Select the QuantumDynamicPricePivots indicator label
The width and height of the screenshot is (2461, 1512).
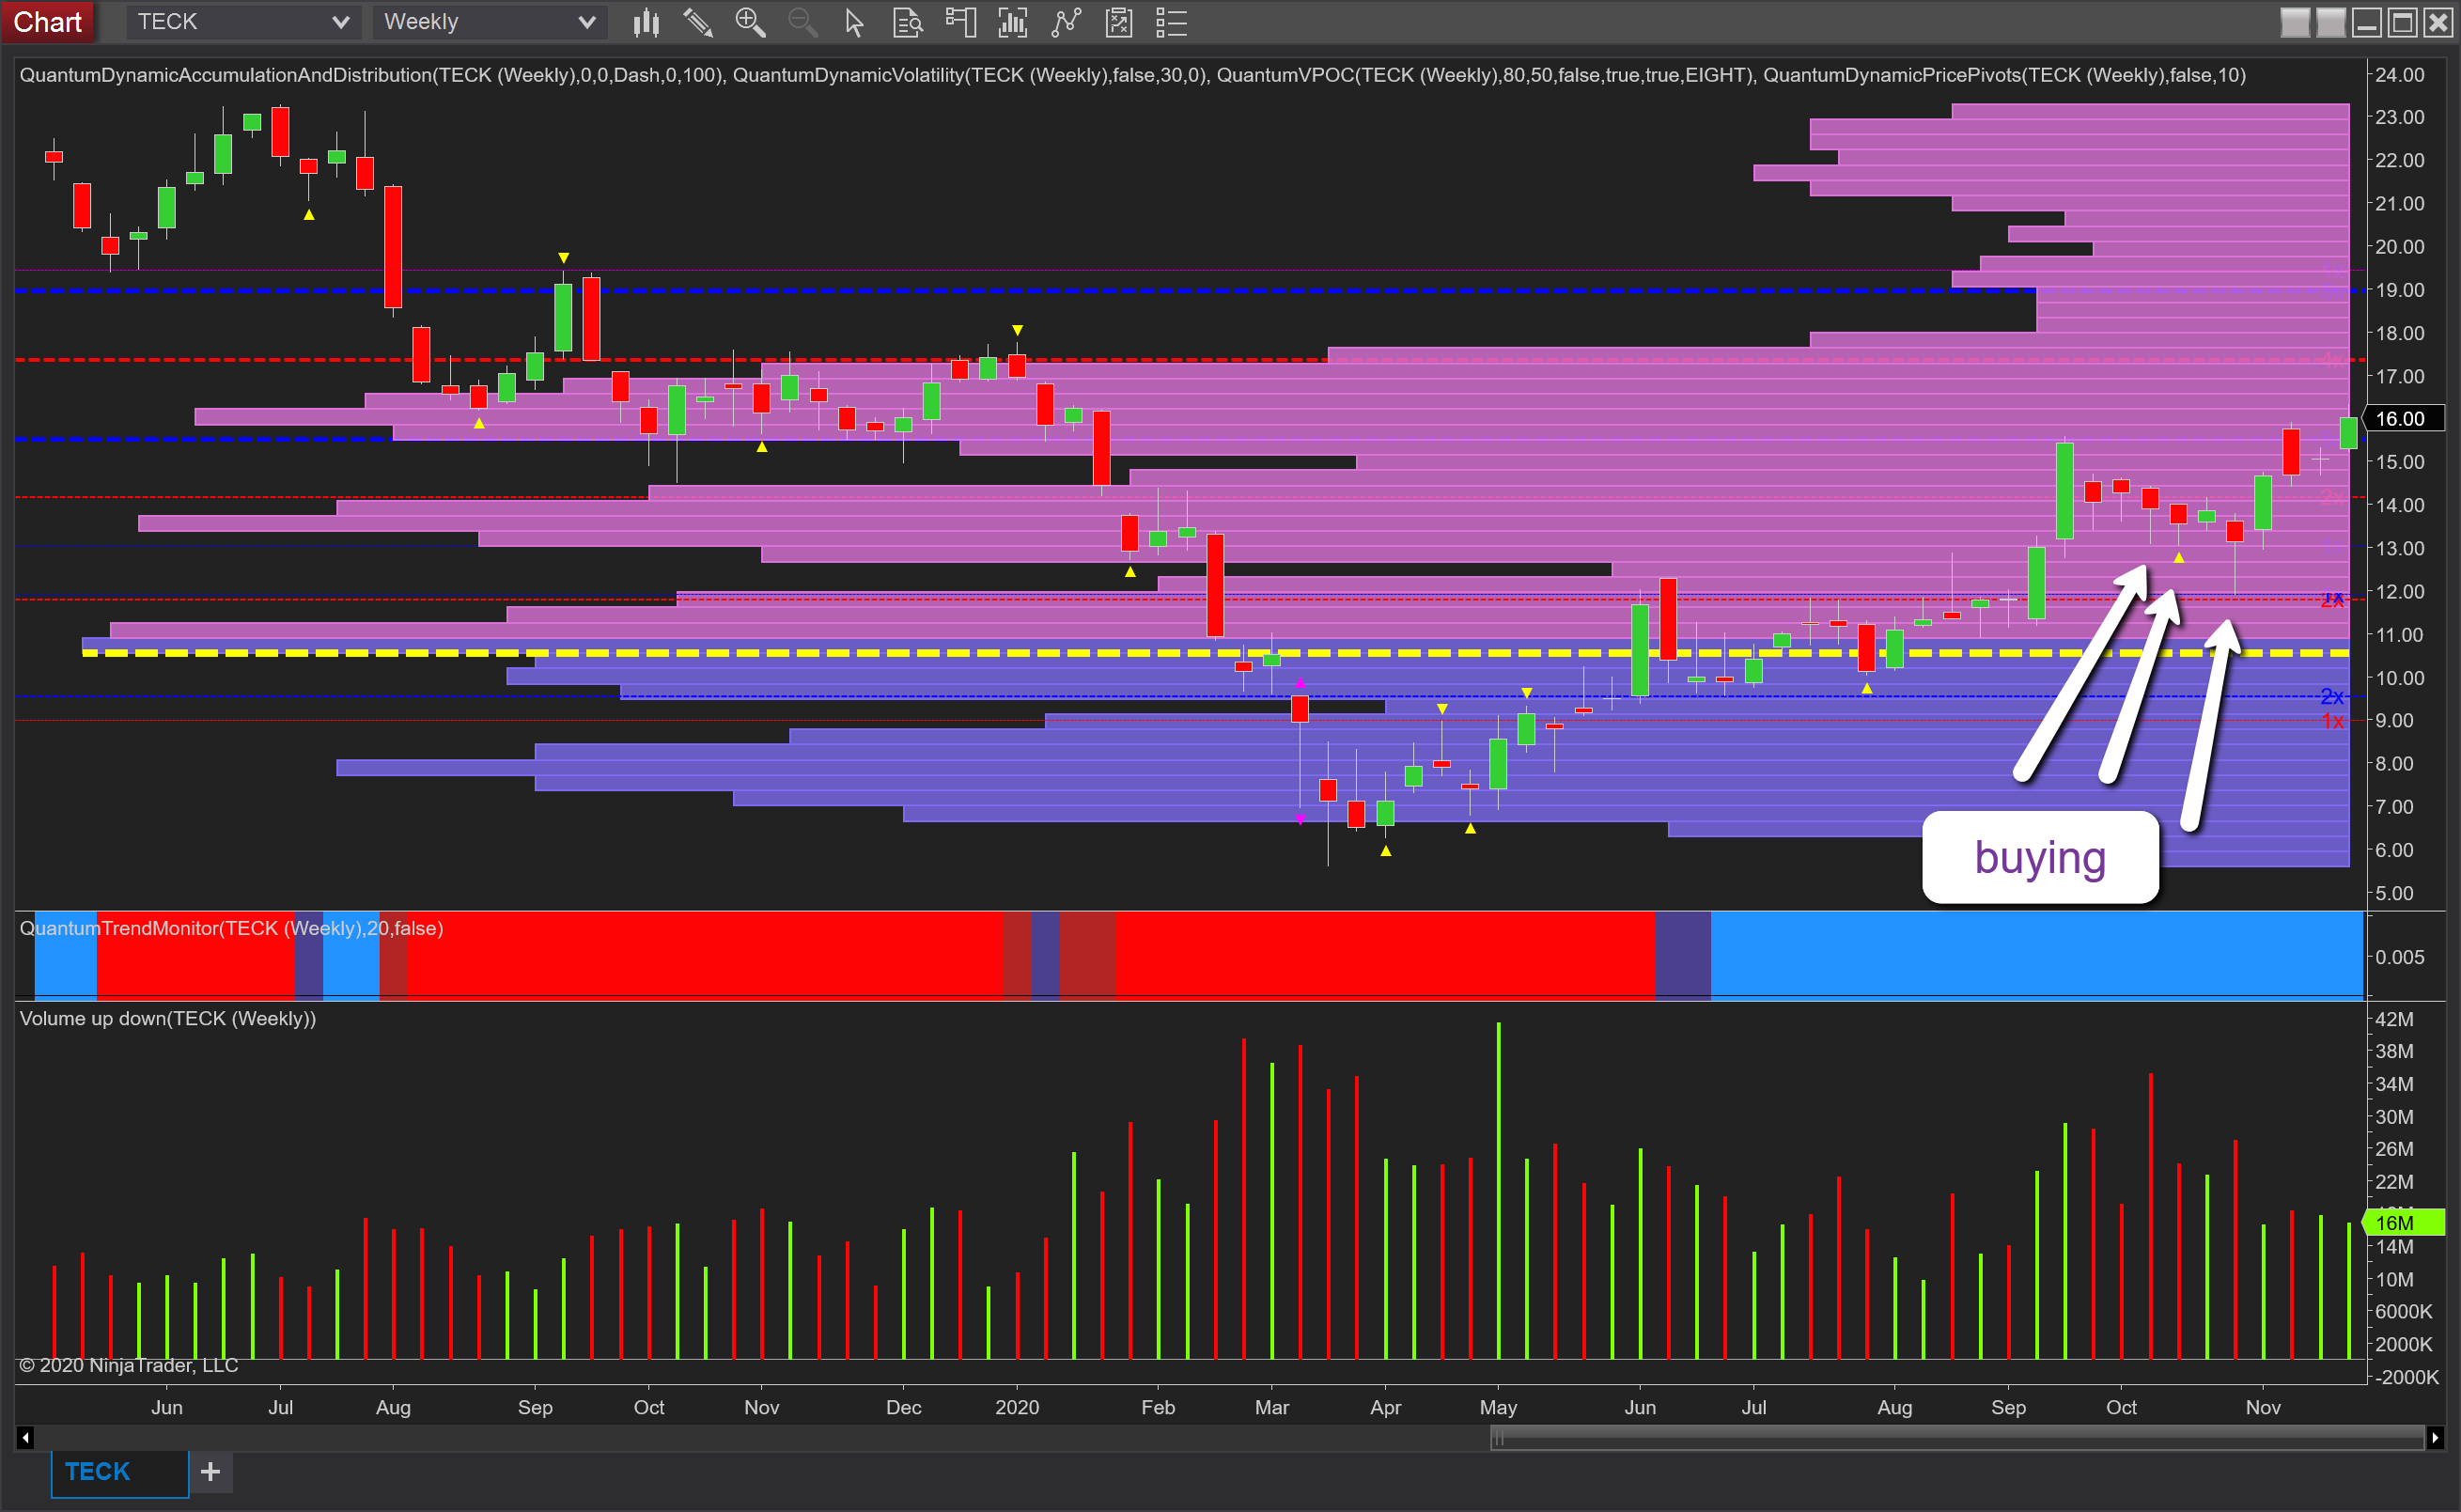click(x=2004, y=75)
